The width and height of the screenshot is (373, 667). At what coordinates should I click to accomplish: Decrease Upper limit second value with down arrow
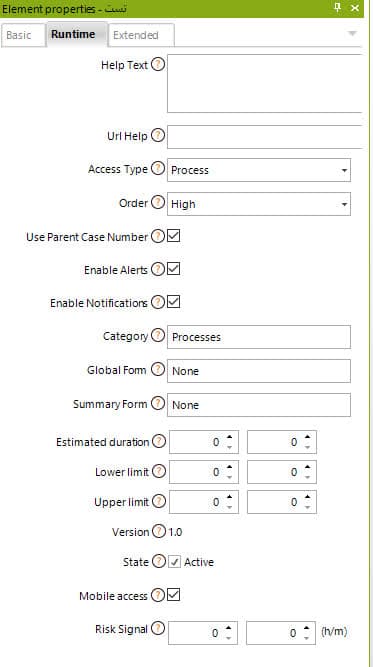pyautogui.click(x=308, y=507)
